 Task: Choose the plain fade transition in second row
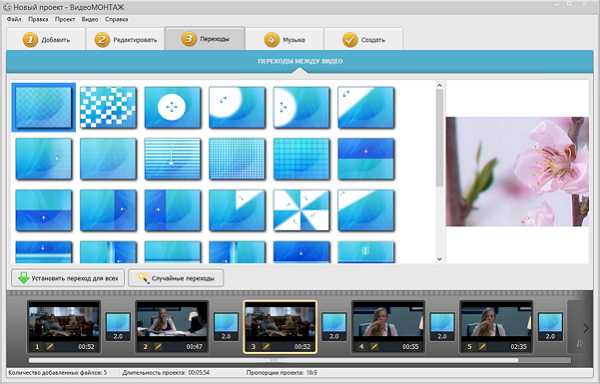pos(108,159)
